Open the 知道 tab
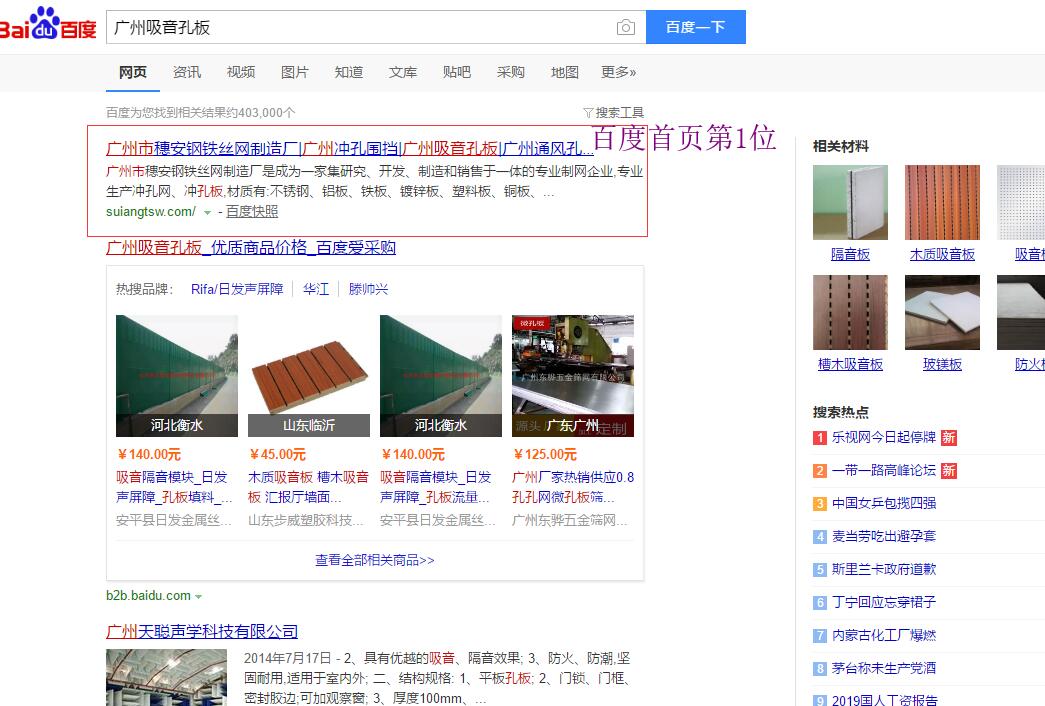Screen dimensions: 1045x706 coord(349,72)
